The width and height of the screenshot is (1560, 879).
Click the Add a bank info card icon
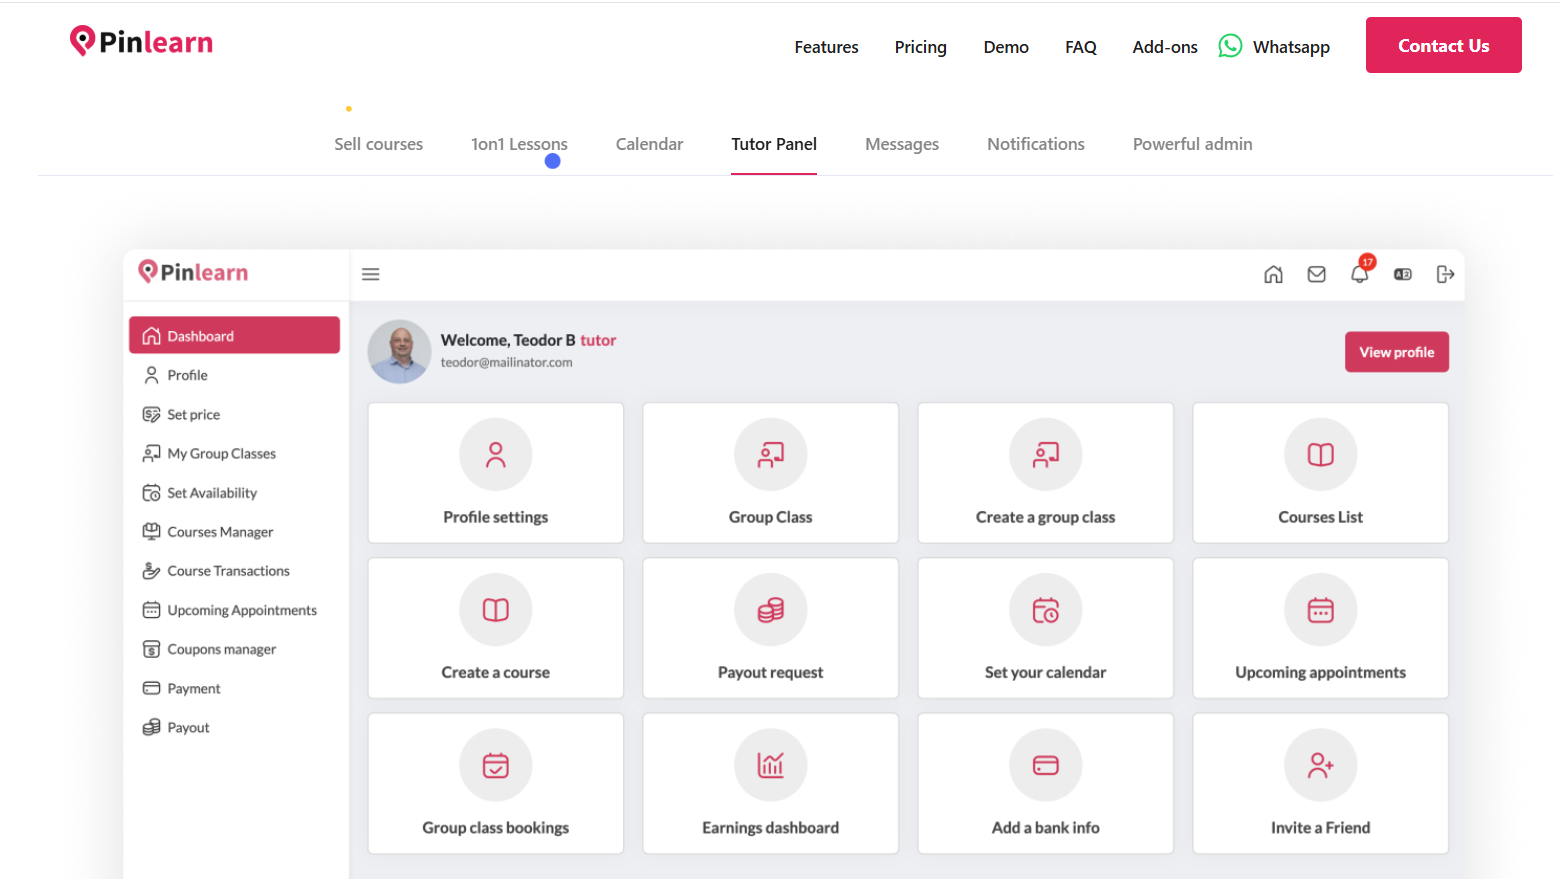[x=1046, y=765]
